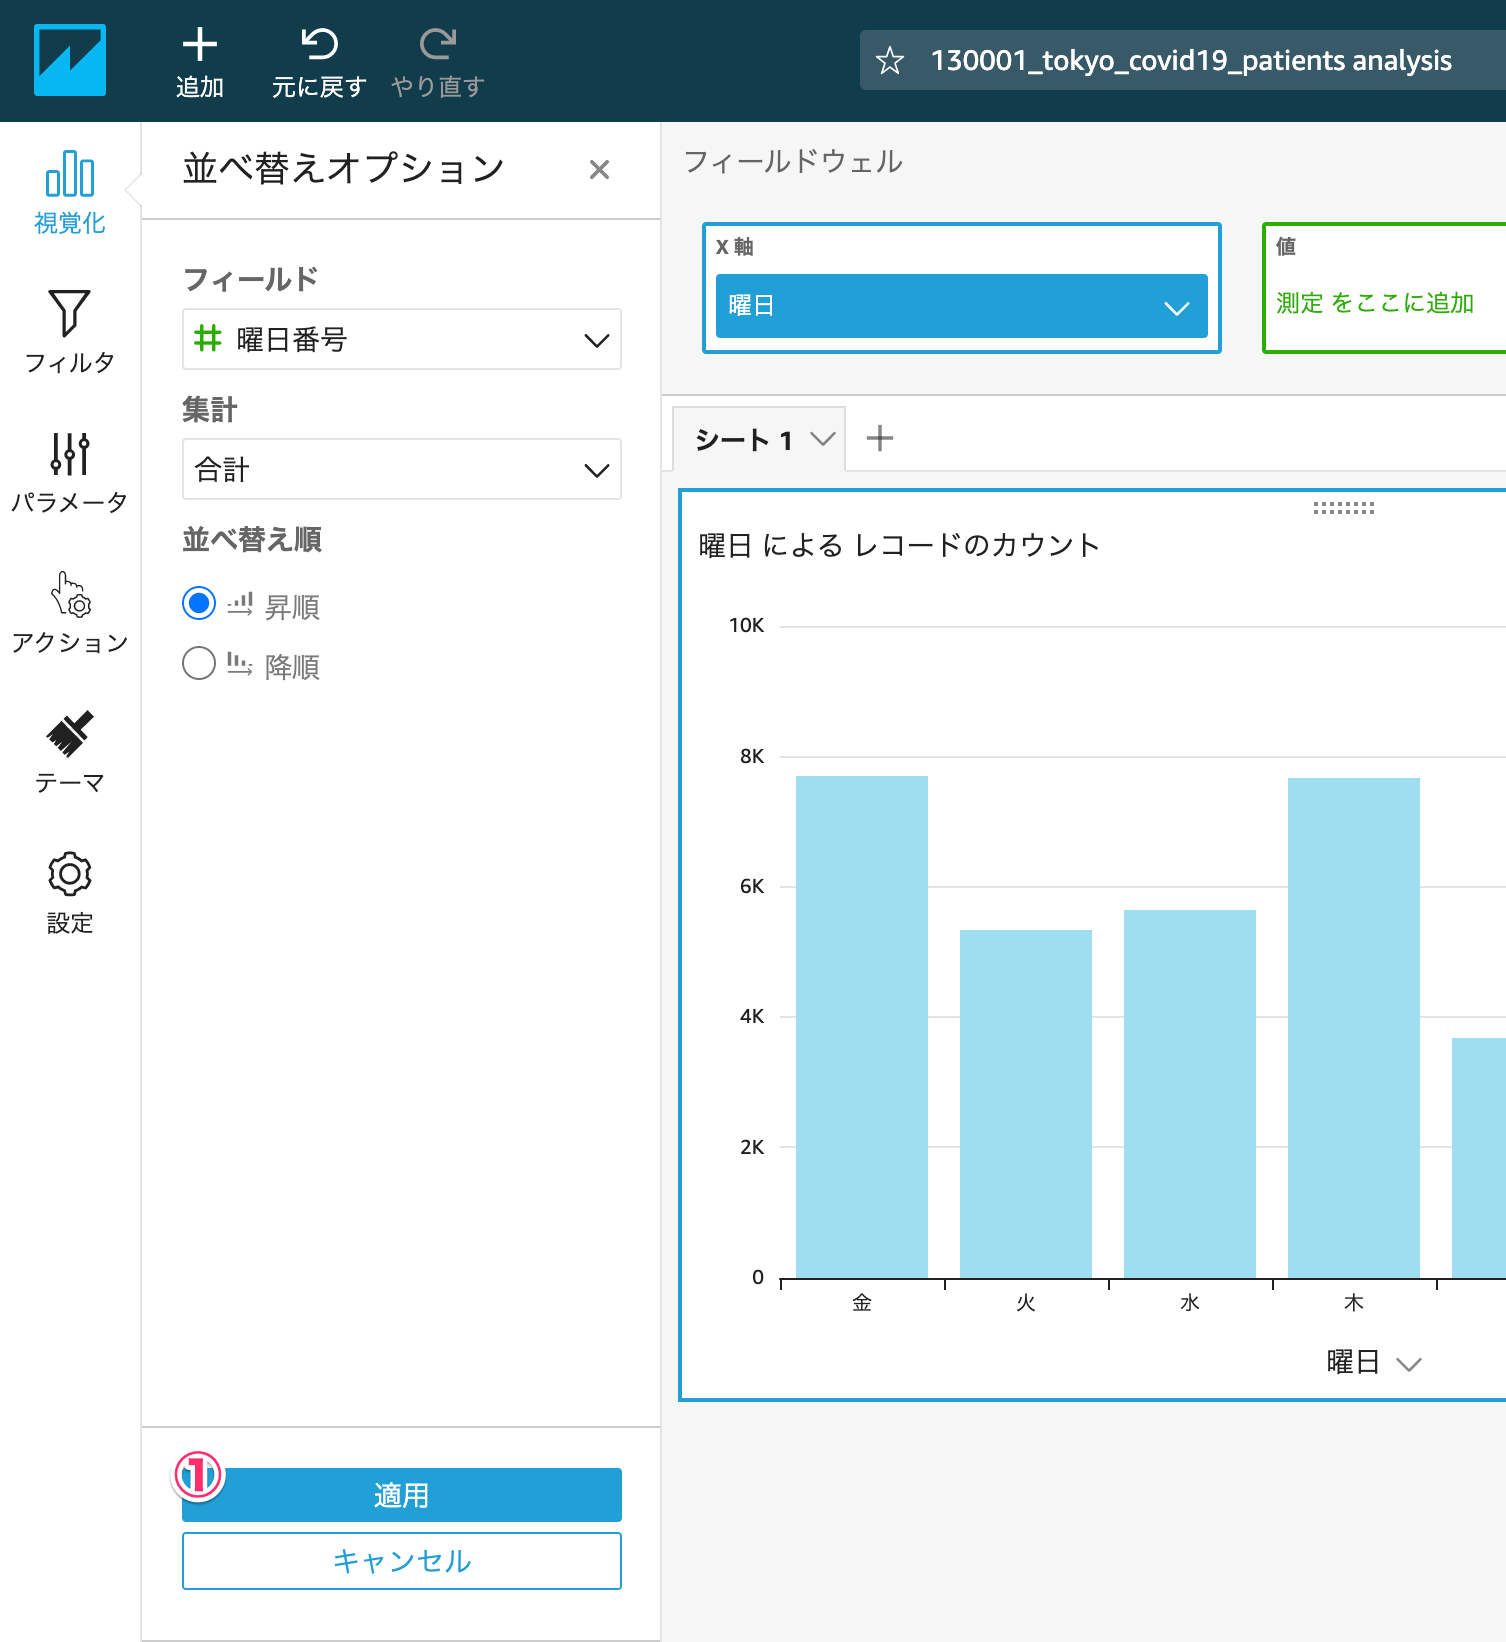Open the 集計 dropdown showing 合計
The height and width of the screenshot is (1642, 1506).
tap(401, 470)
